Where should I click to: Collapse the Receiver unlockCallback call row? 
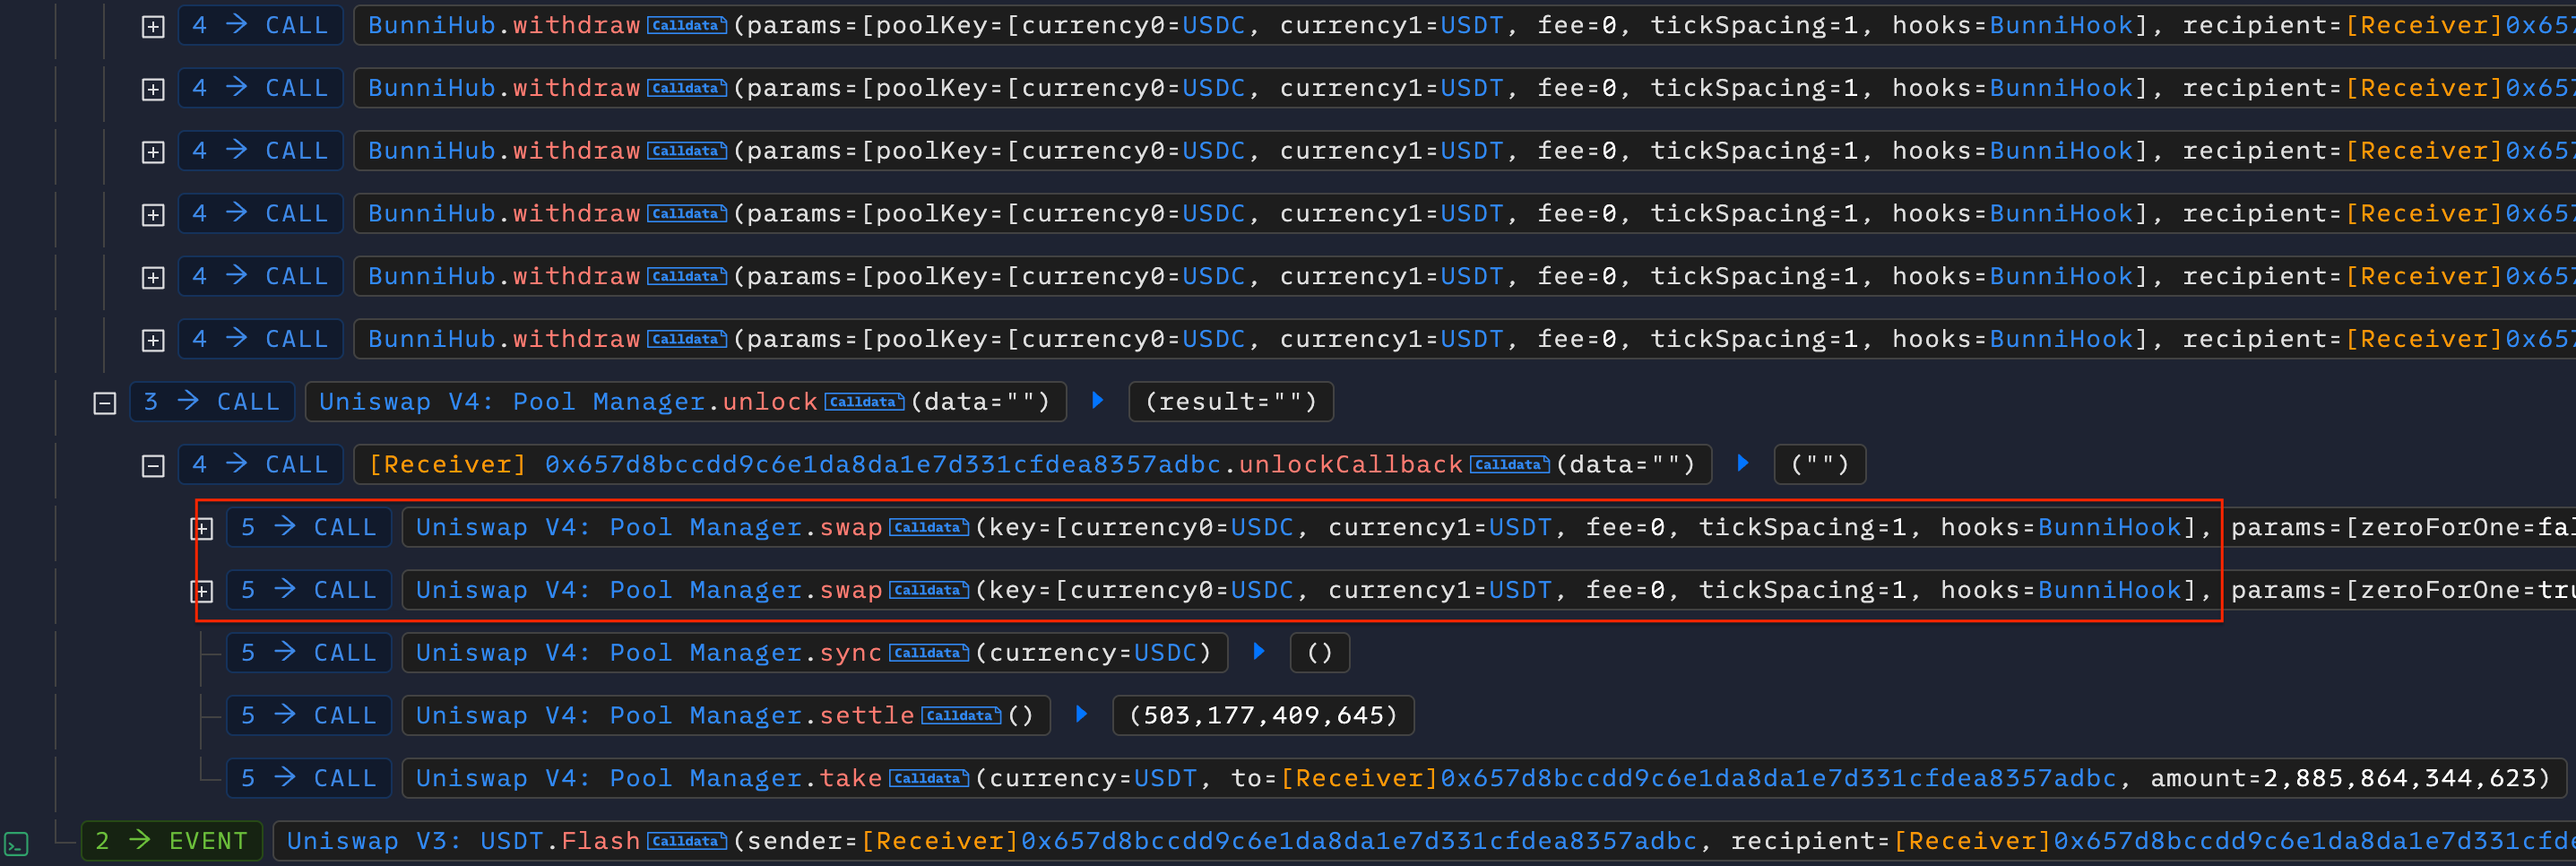[153, 466]
